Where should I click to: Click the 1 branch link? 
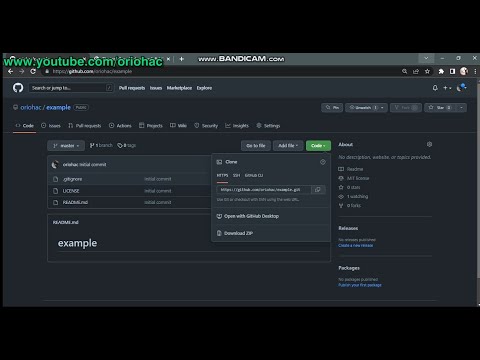(x=101, y=145)
